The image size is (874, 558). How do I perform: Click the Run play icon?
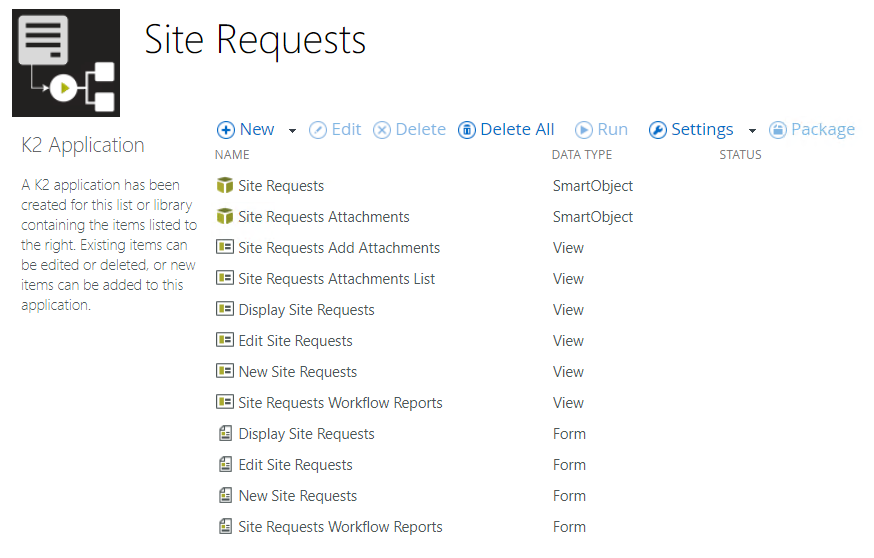[584, 130]
